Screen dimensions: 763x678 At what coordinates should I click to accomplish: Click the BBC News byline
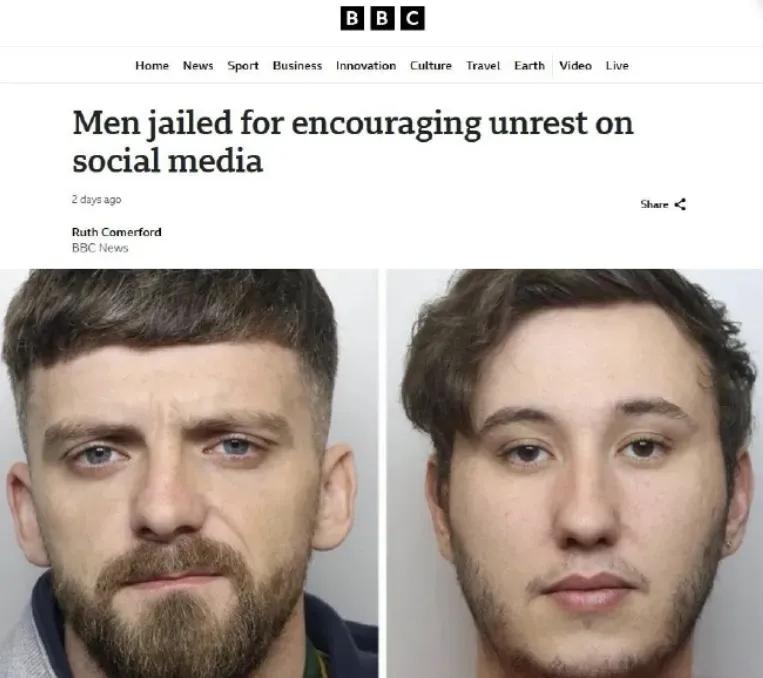(x=100, y=248)
